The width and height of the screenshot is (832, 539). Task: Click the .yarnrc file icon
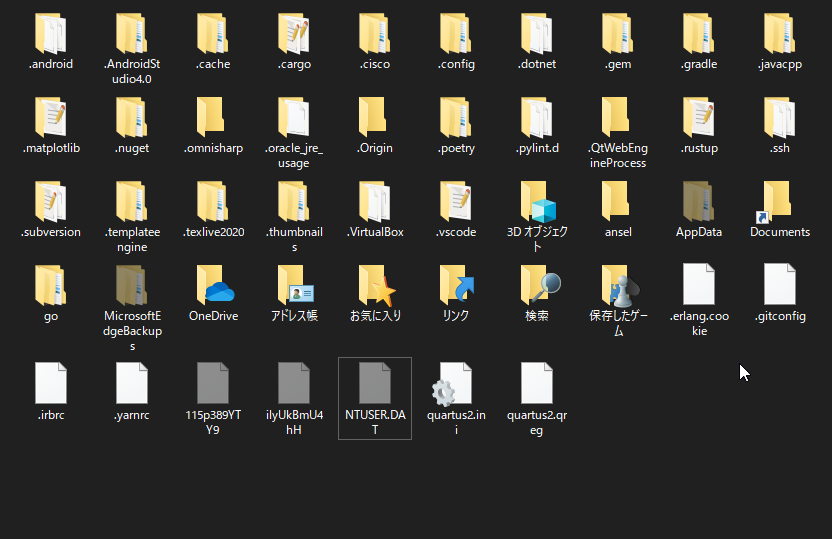[132, 383]
